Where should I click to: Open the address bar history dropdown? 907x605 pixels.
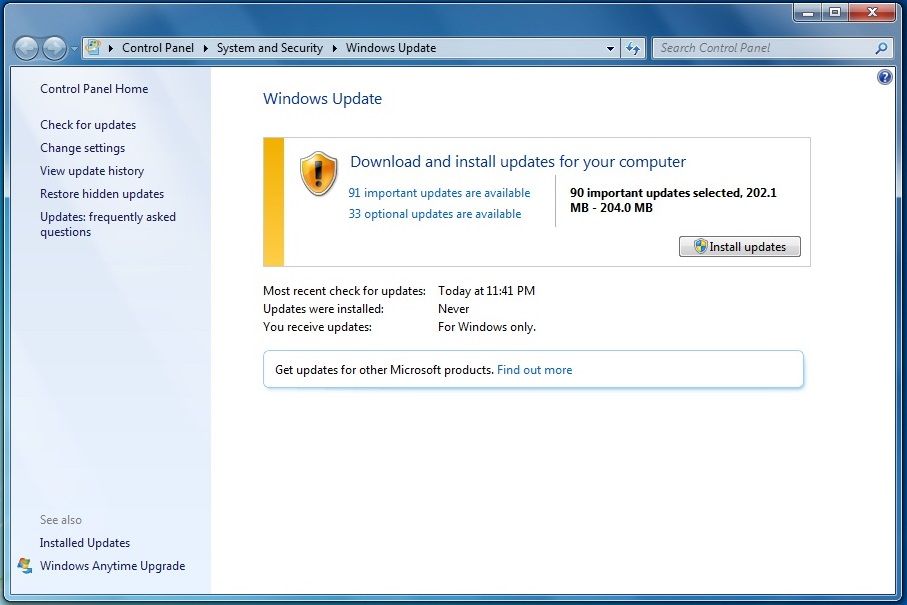click(611, 48)
